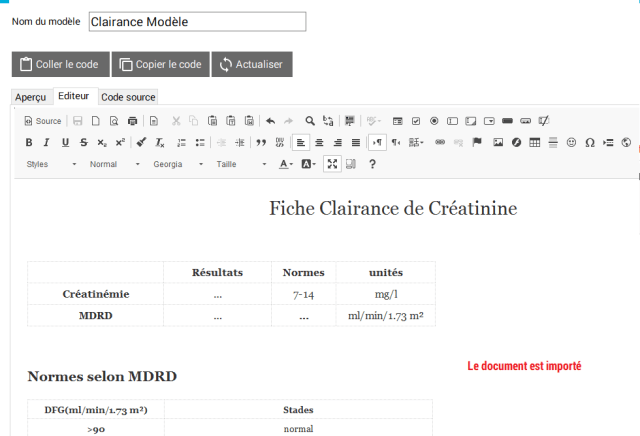
Task: Switch to the Aperçu tab
Action: coord(30,97)
